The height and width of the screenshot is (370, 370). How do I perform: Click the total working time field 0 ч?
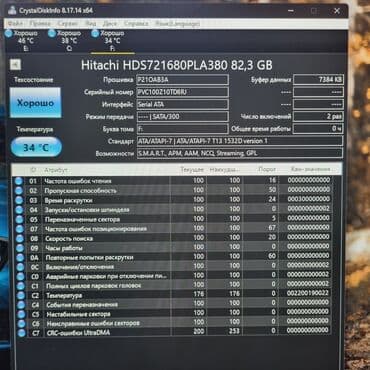(318, 129)
